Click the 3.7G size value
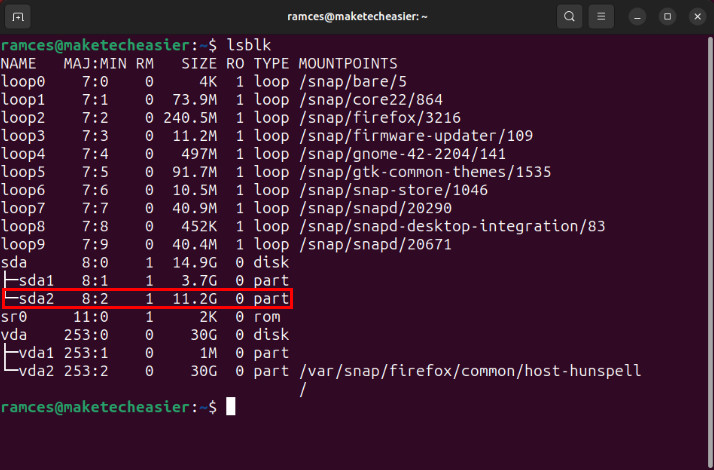This screenshot has height=470, width=714. (x=199, y=281)
